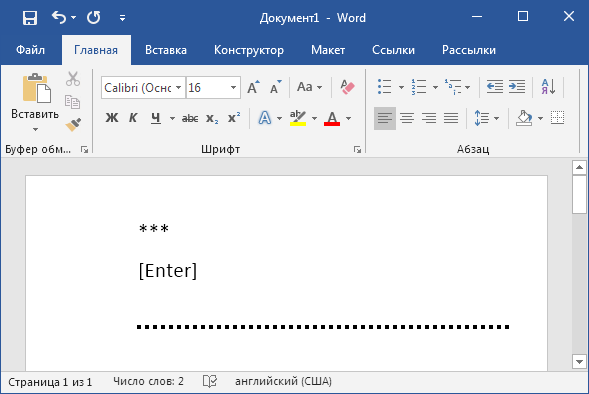Go to the Ссылки tab
This screenshot has height=394, width=589.
click(393, 50)
